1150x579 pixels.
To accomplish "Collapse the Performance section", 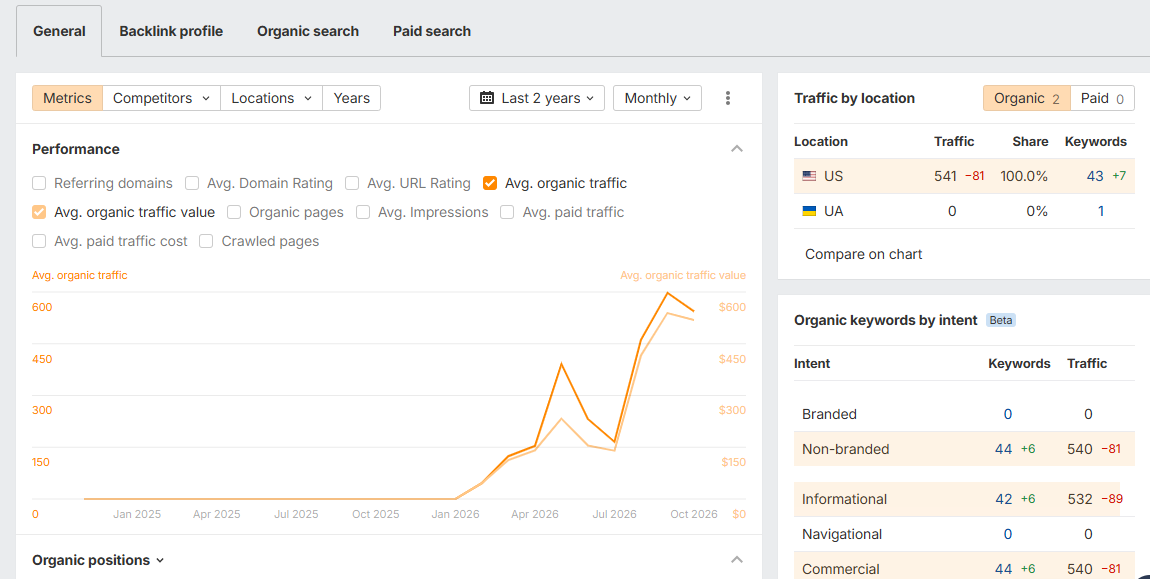I will point(737,149).
